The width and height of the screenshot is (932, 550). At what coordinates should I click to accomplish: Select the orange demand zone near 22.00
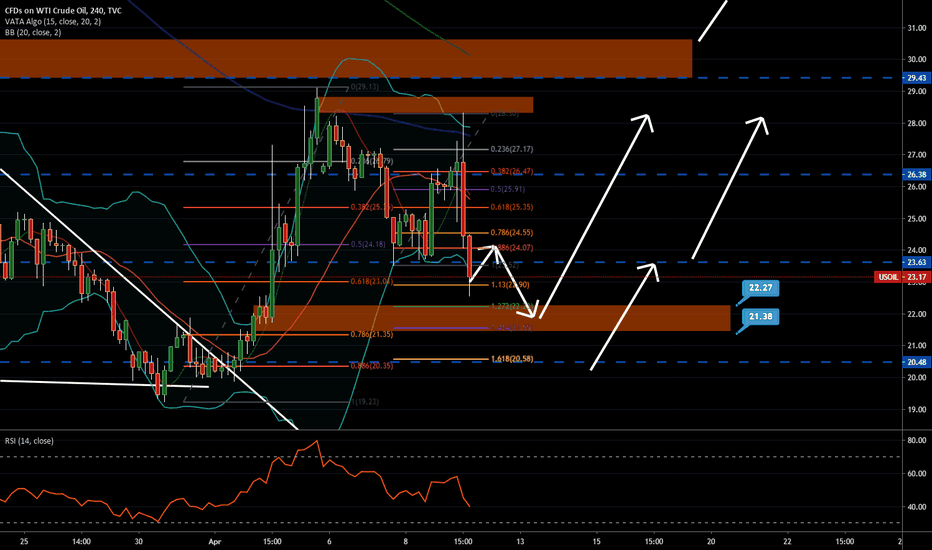coord(492,318)
